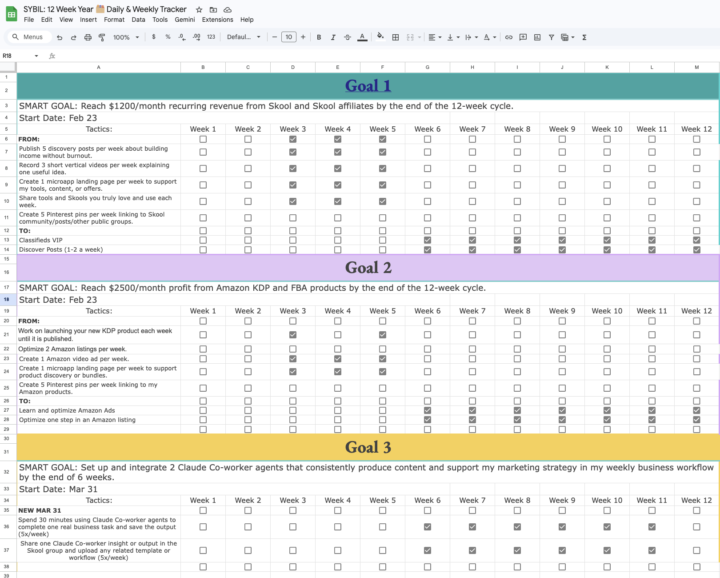
Task: Open the vertical align dropdown
Action: click(x=453, y=37)
